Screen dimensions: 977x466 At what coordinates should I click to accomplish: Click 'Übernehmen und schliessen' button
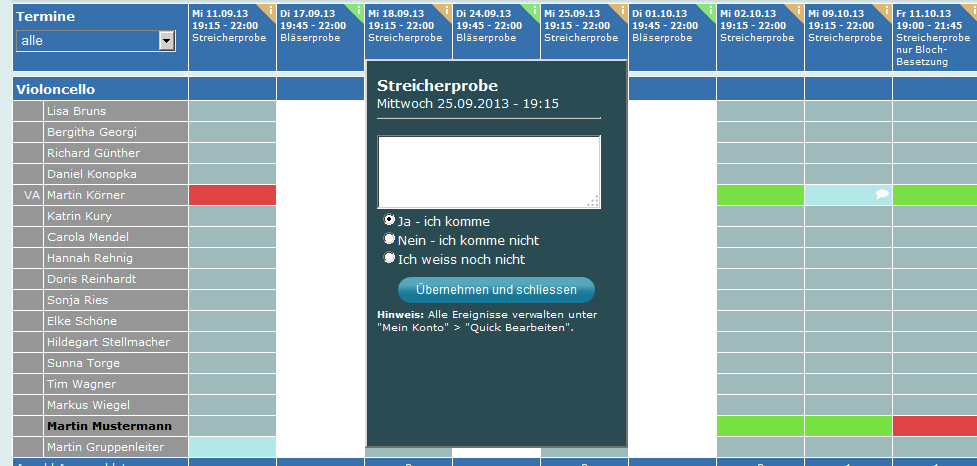[497, 290]
